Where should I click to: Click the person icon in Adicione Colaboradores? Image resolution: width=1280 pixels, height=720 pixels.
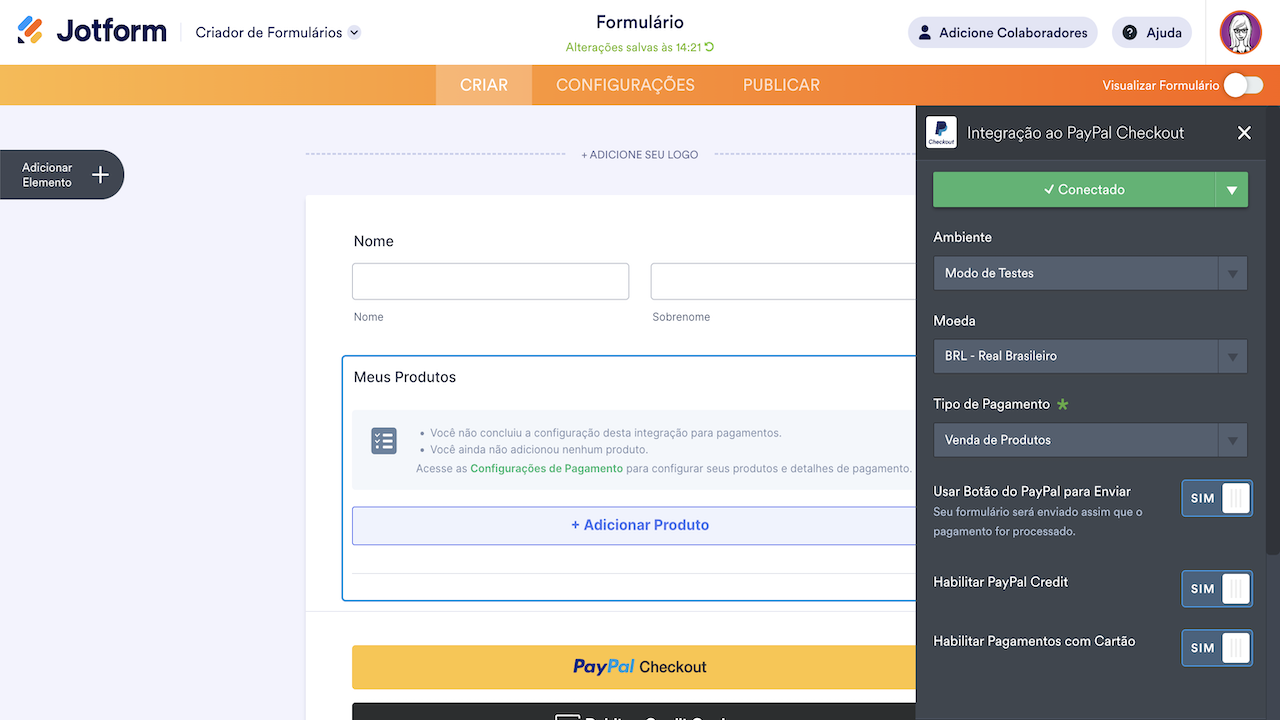[x=925, y=33]
